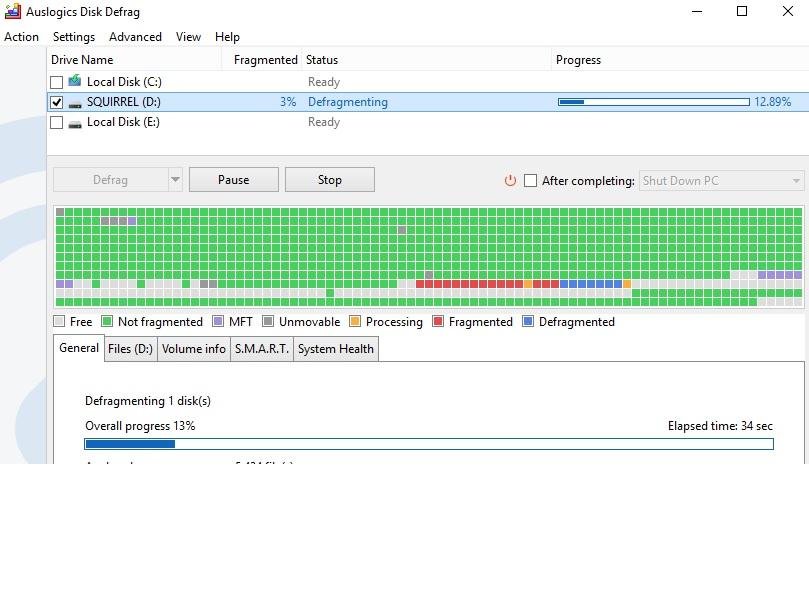Switch to the Volume info tab
Viewport: 809px width, 614px height.
(193, 349)
